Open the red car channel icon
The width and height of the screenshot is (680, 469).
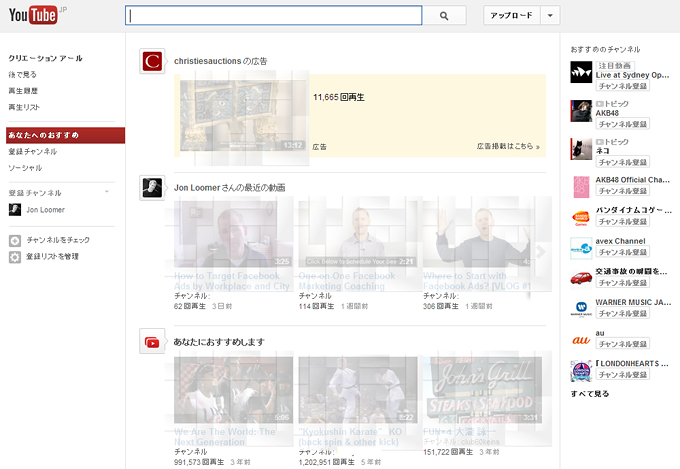tap(581, 279)
